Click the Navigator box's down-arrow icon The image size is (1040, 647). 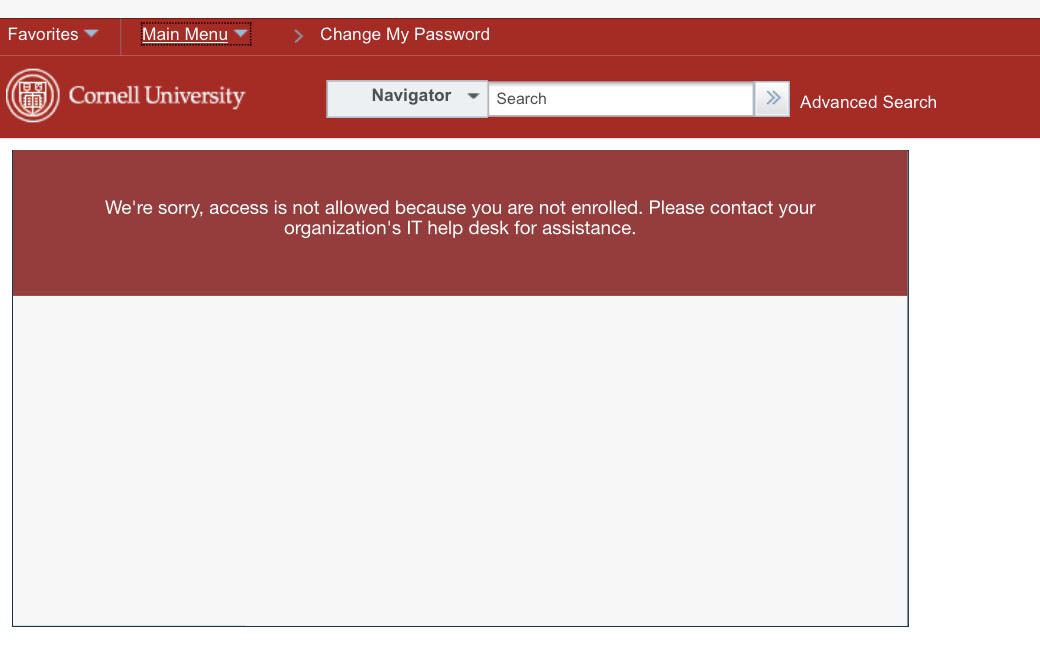coord(473,96)
